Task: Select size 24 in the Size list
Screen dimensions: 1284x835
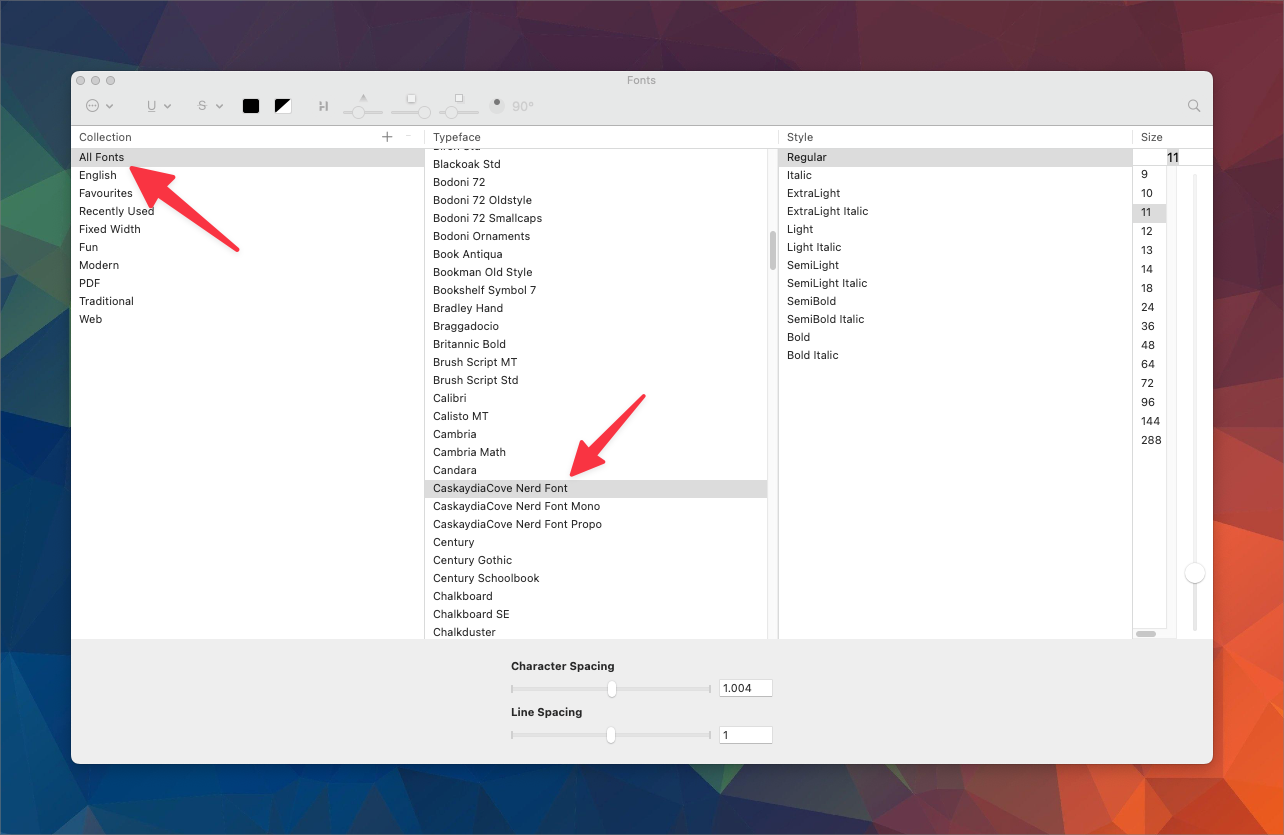Action: coord(1147,307)
